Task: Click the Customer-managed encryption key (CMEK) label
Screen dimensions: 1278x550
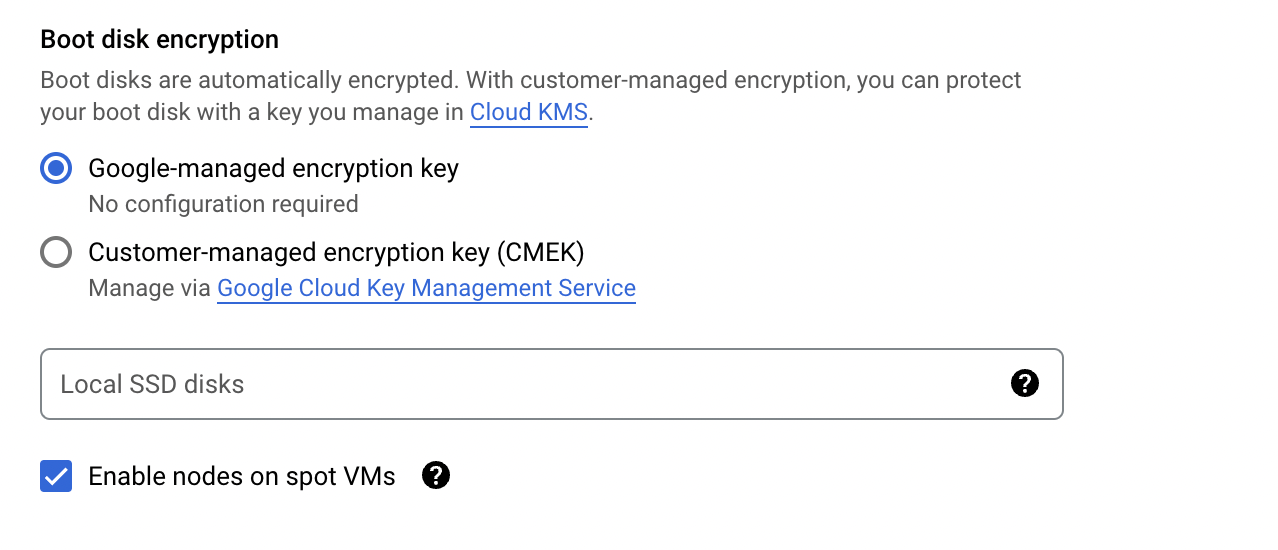Action: click(x=336, y=252)
